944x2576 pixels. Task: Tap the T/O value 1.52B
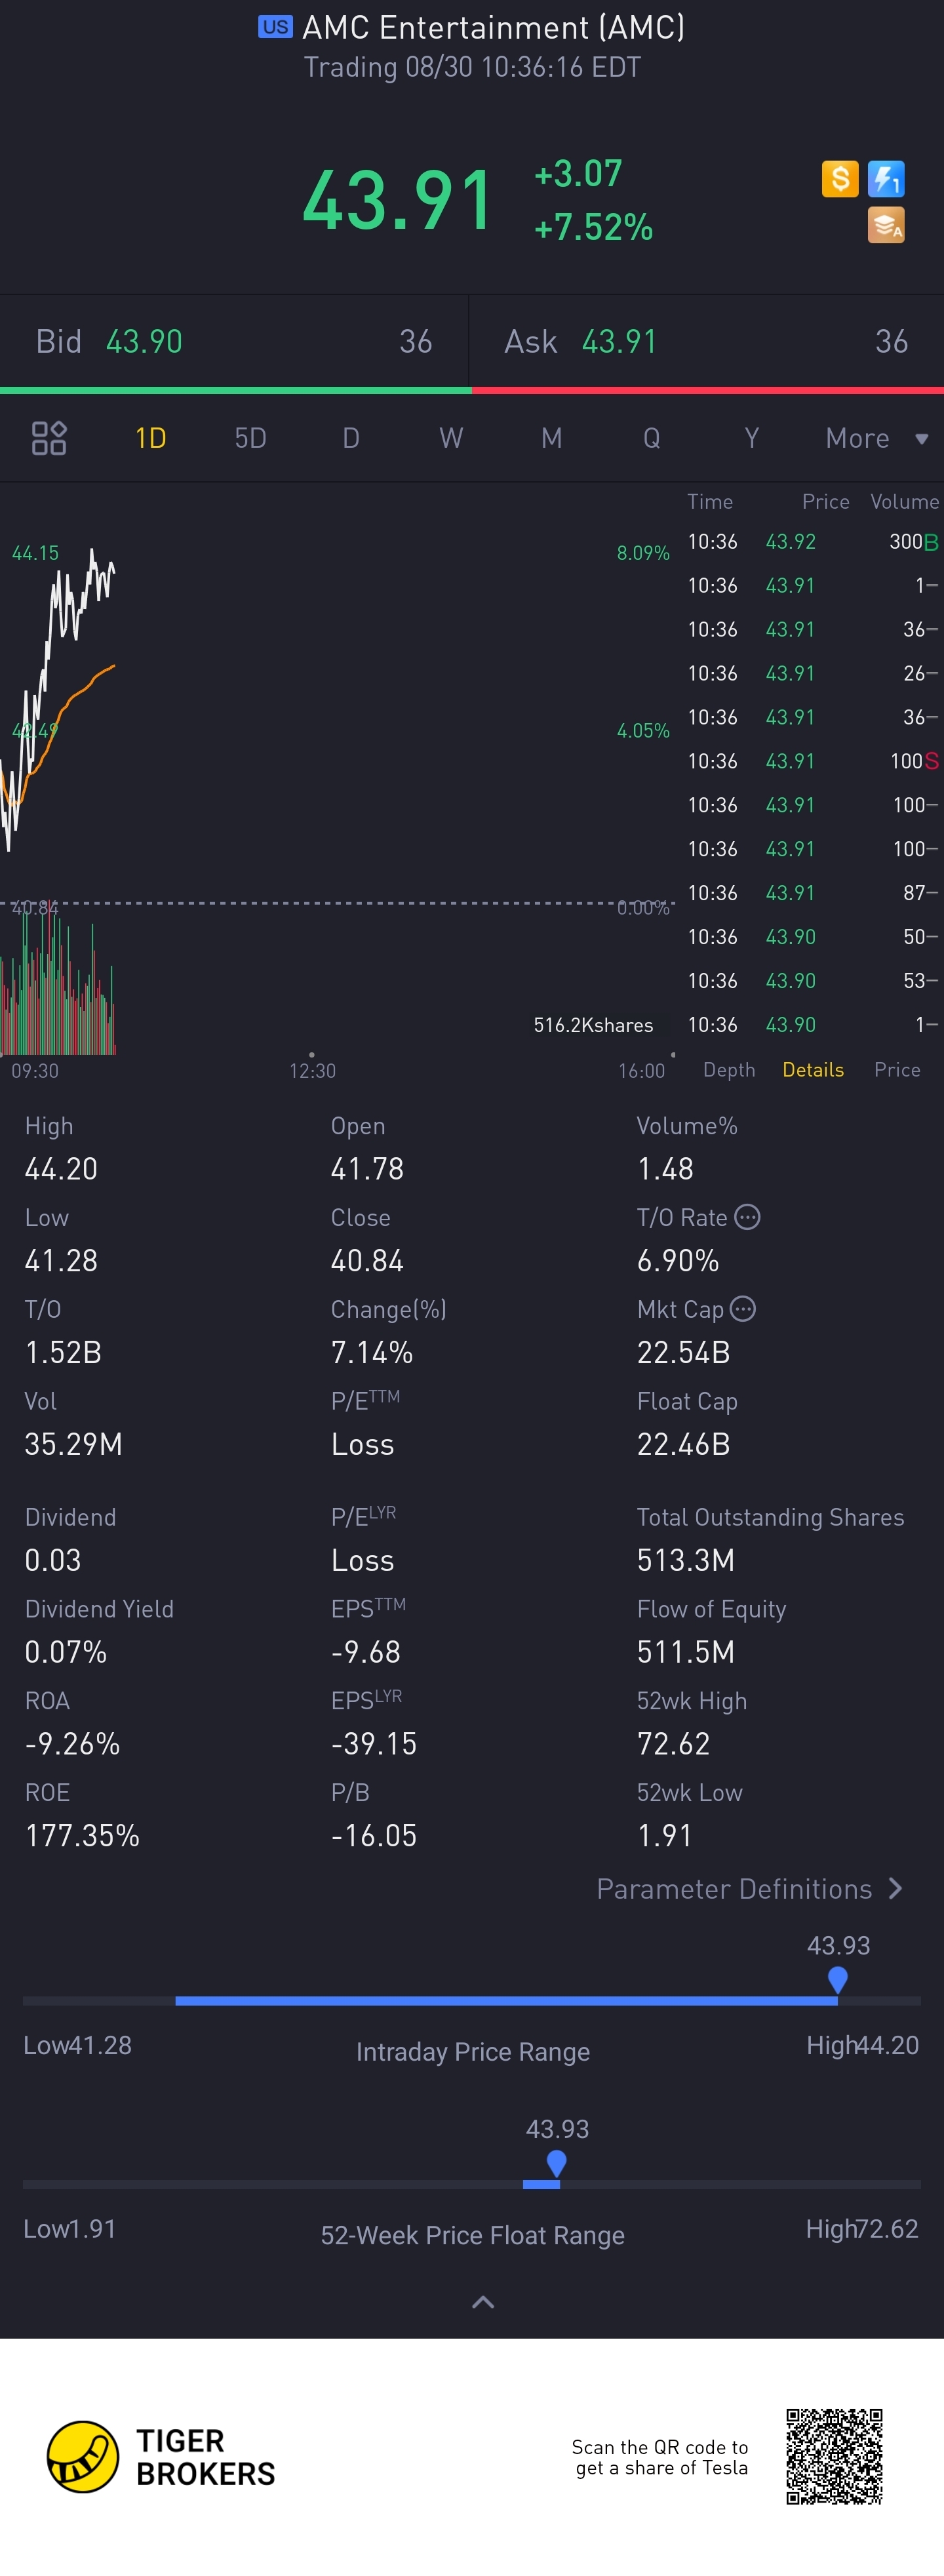63,1353
